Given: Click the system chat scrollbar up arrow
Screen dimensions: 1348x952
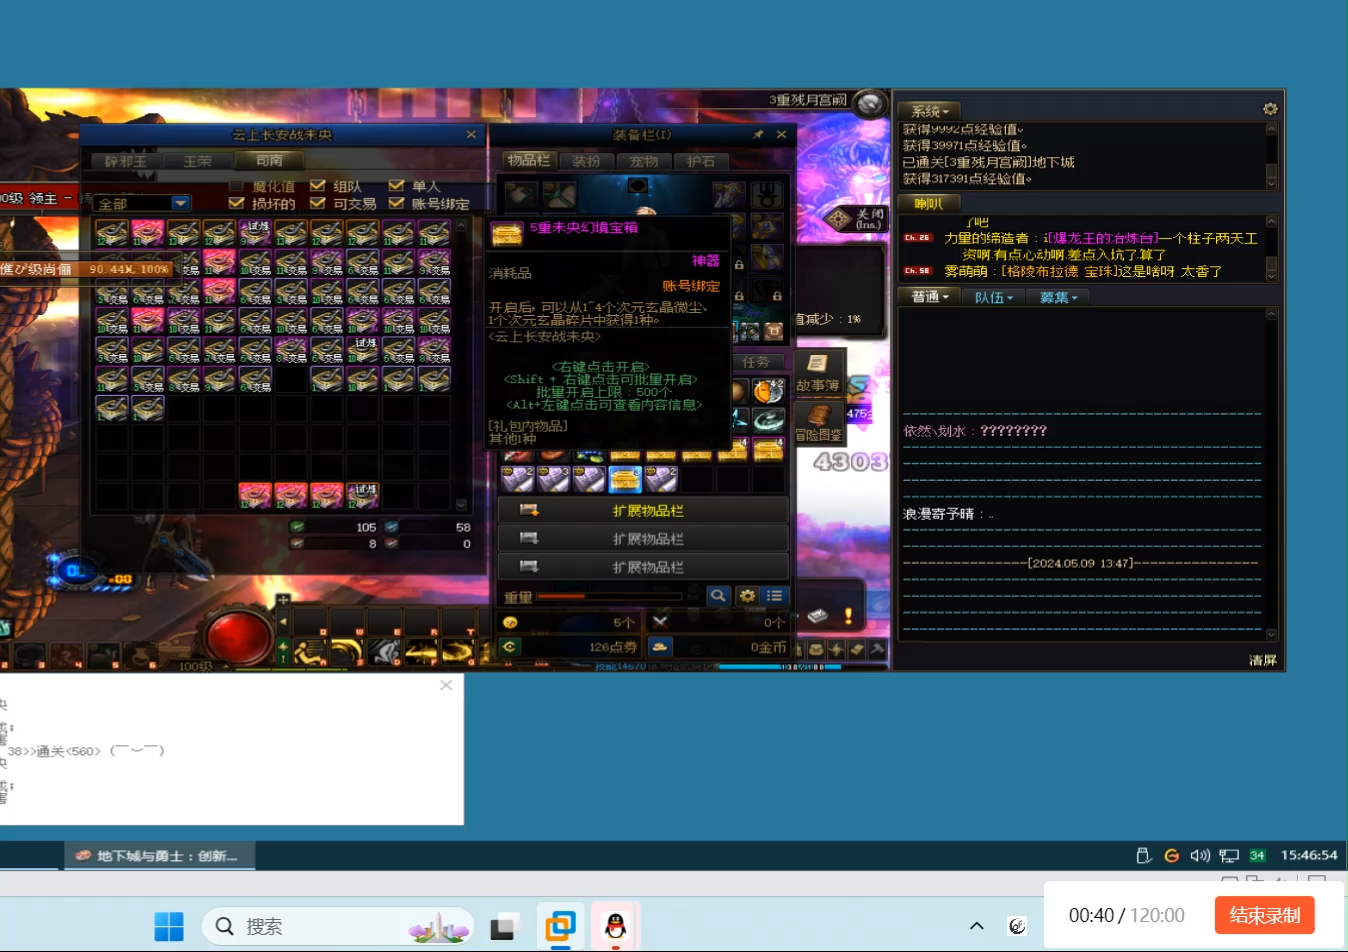Looking at the screenshot, I should pyautogui.click(x=1271, y=129).
